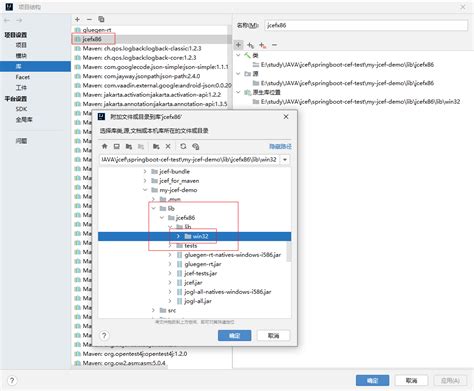Select 库 in the sidebar

[x=35, y=66]
